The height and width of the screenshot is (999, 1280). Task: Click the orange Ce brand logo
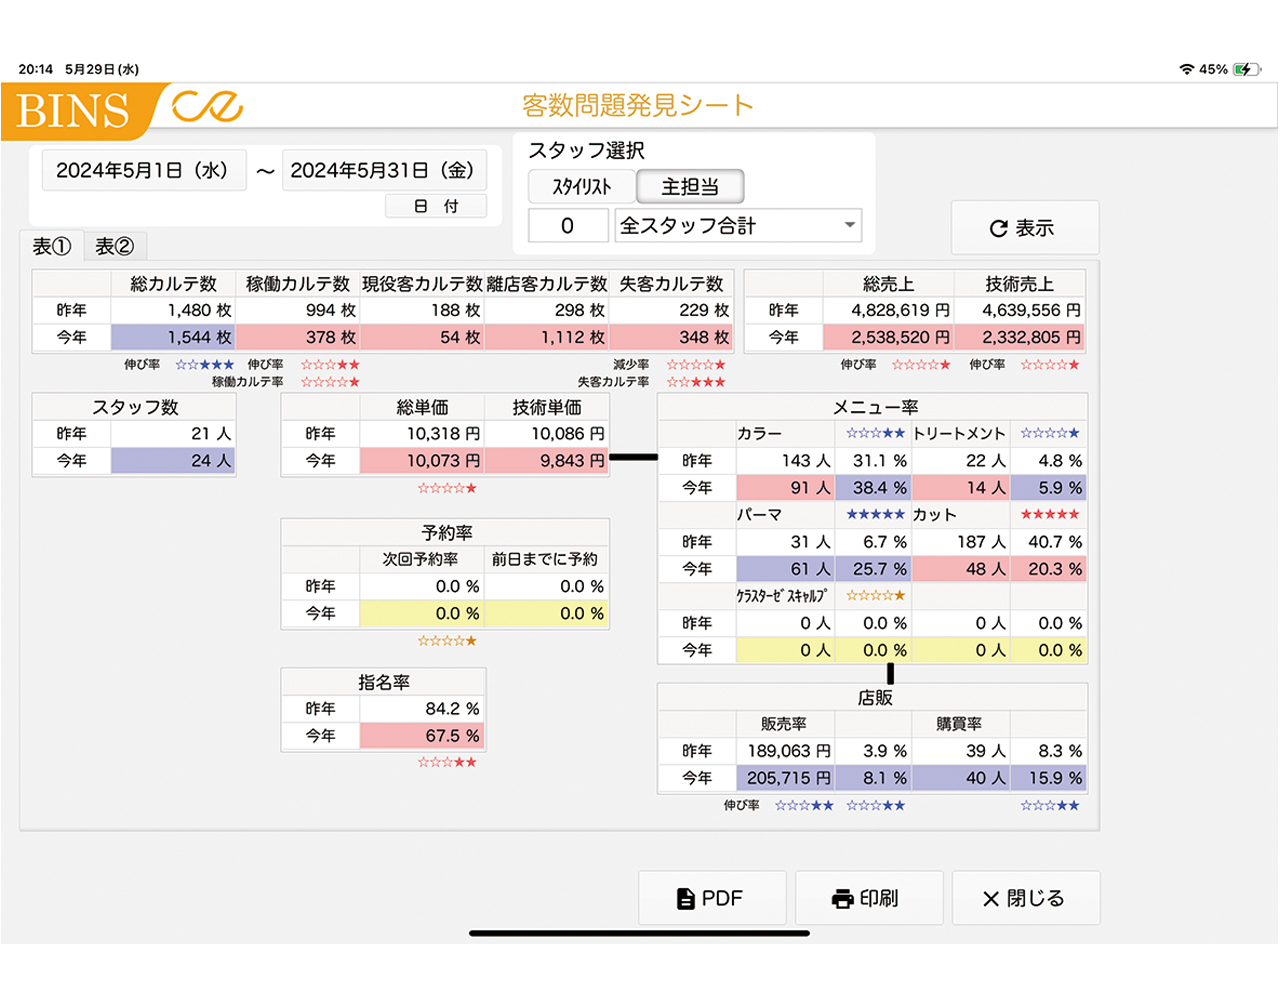(x=207, y=106)
